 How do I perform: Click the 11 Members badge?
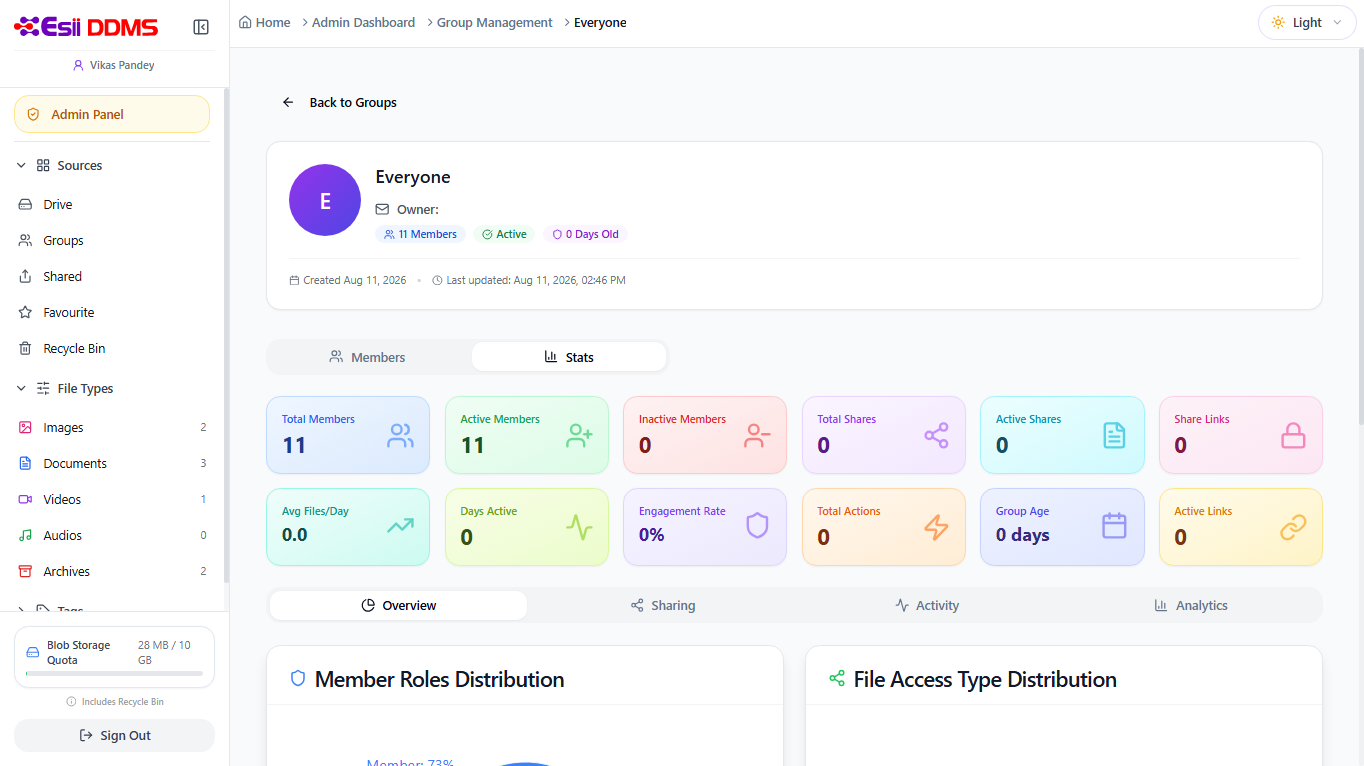(420, 234)
